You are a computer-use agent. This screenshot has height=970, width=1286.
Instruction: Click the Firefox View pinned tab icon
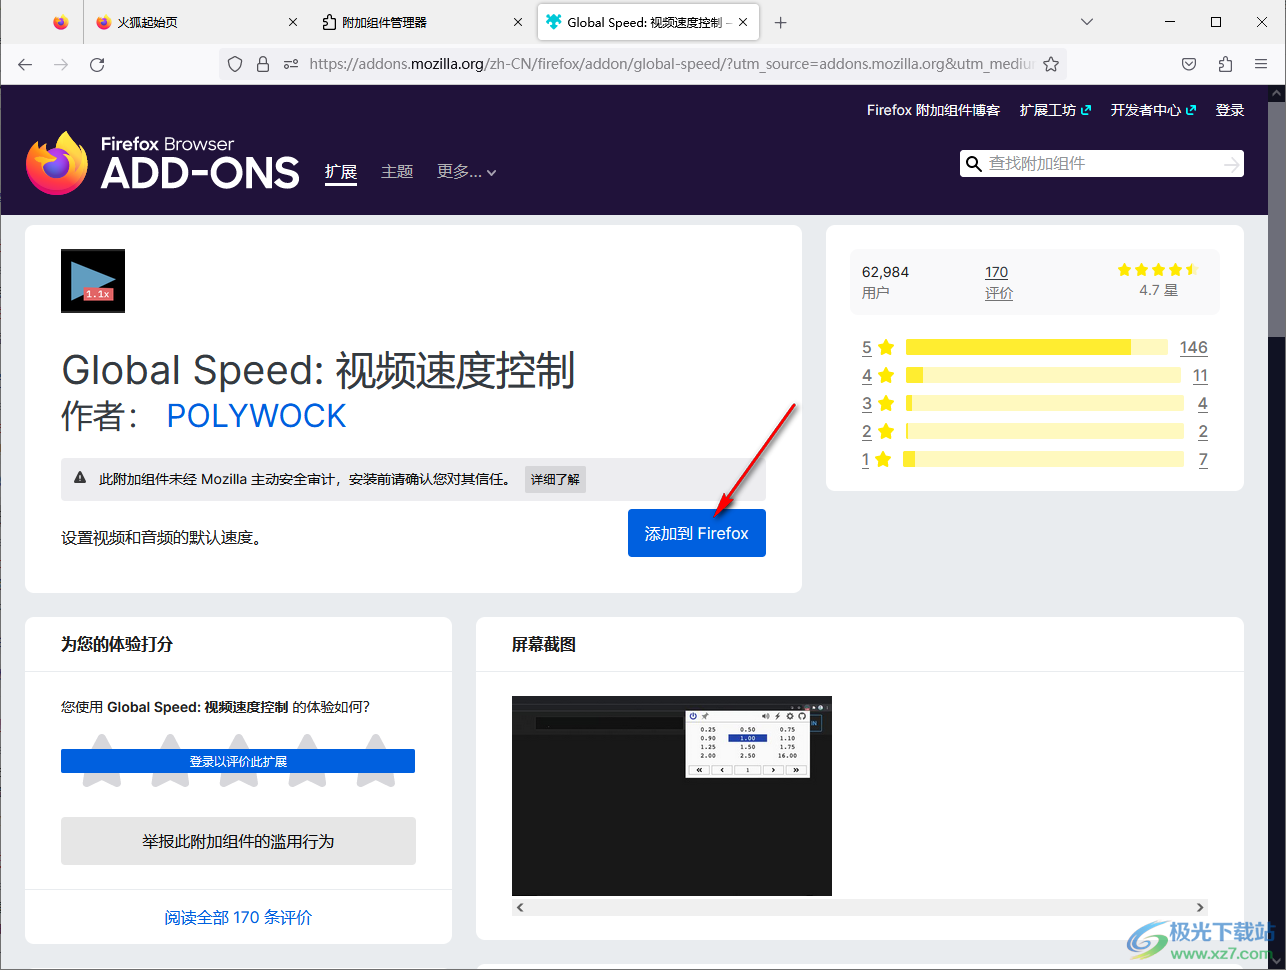[61, 22]
